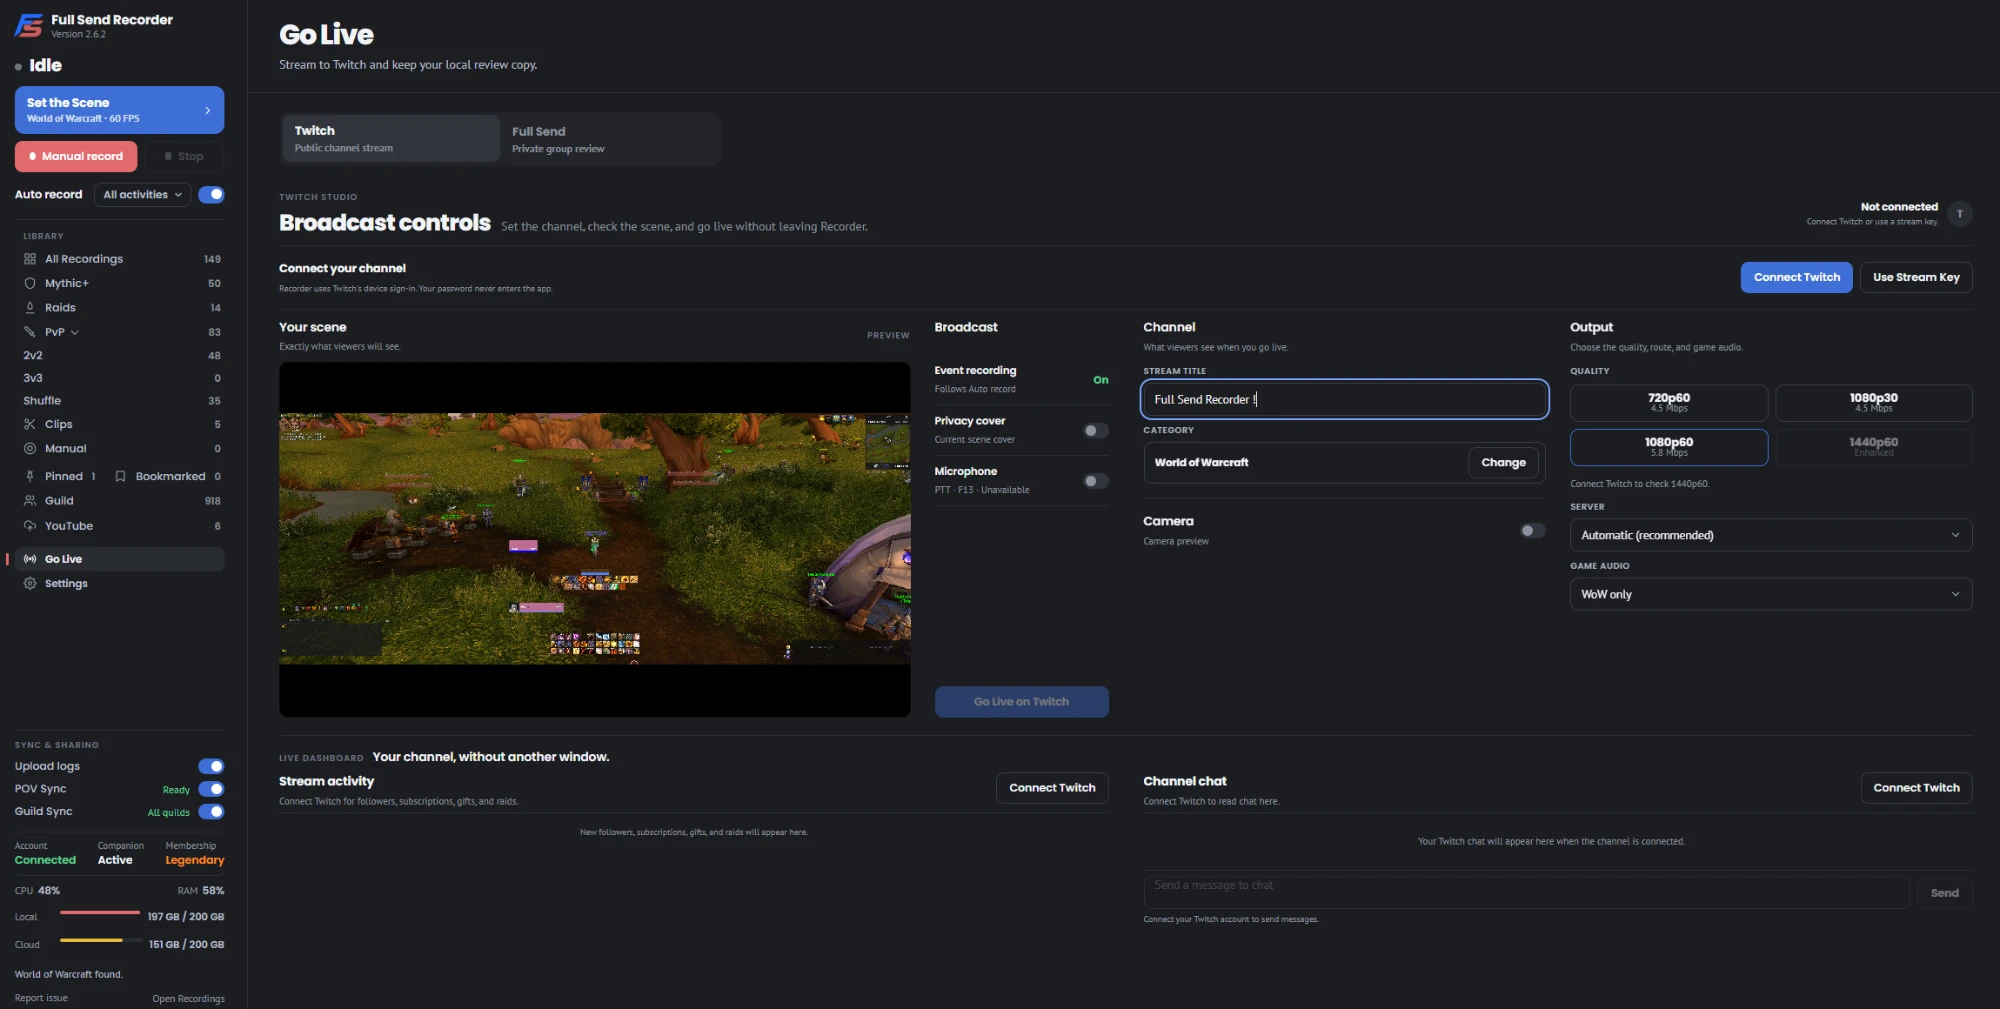Click the Full Send Recorder logo icon

28,25
